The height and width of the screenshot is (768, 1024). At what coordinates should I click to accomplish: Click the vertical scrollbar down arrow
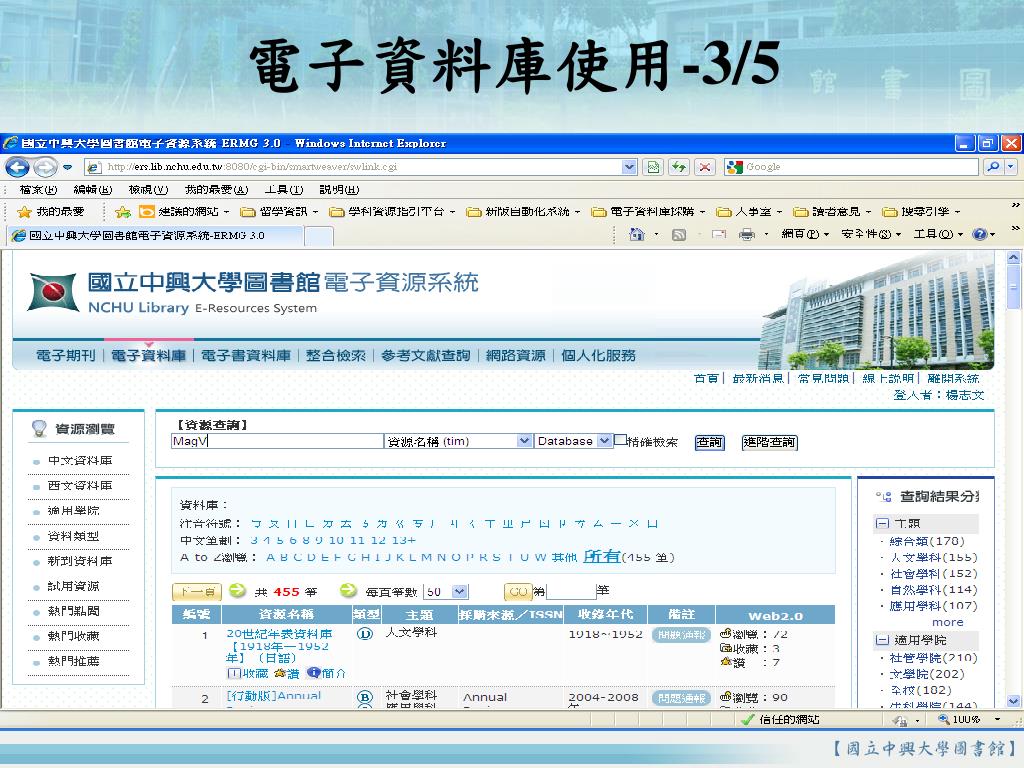(x=1013, y=701)
